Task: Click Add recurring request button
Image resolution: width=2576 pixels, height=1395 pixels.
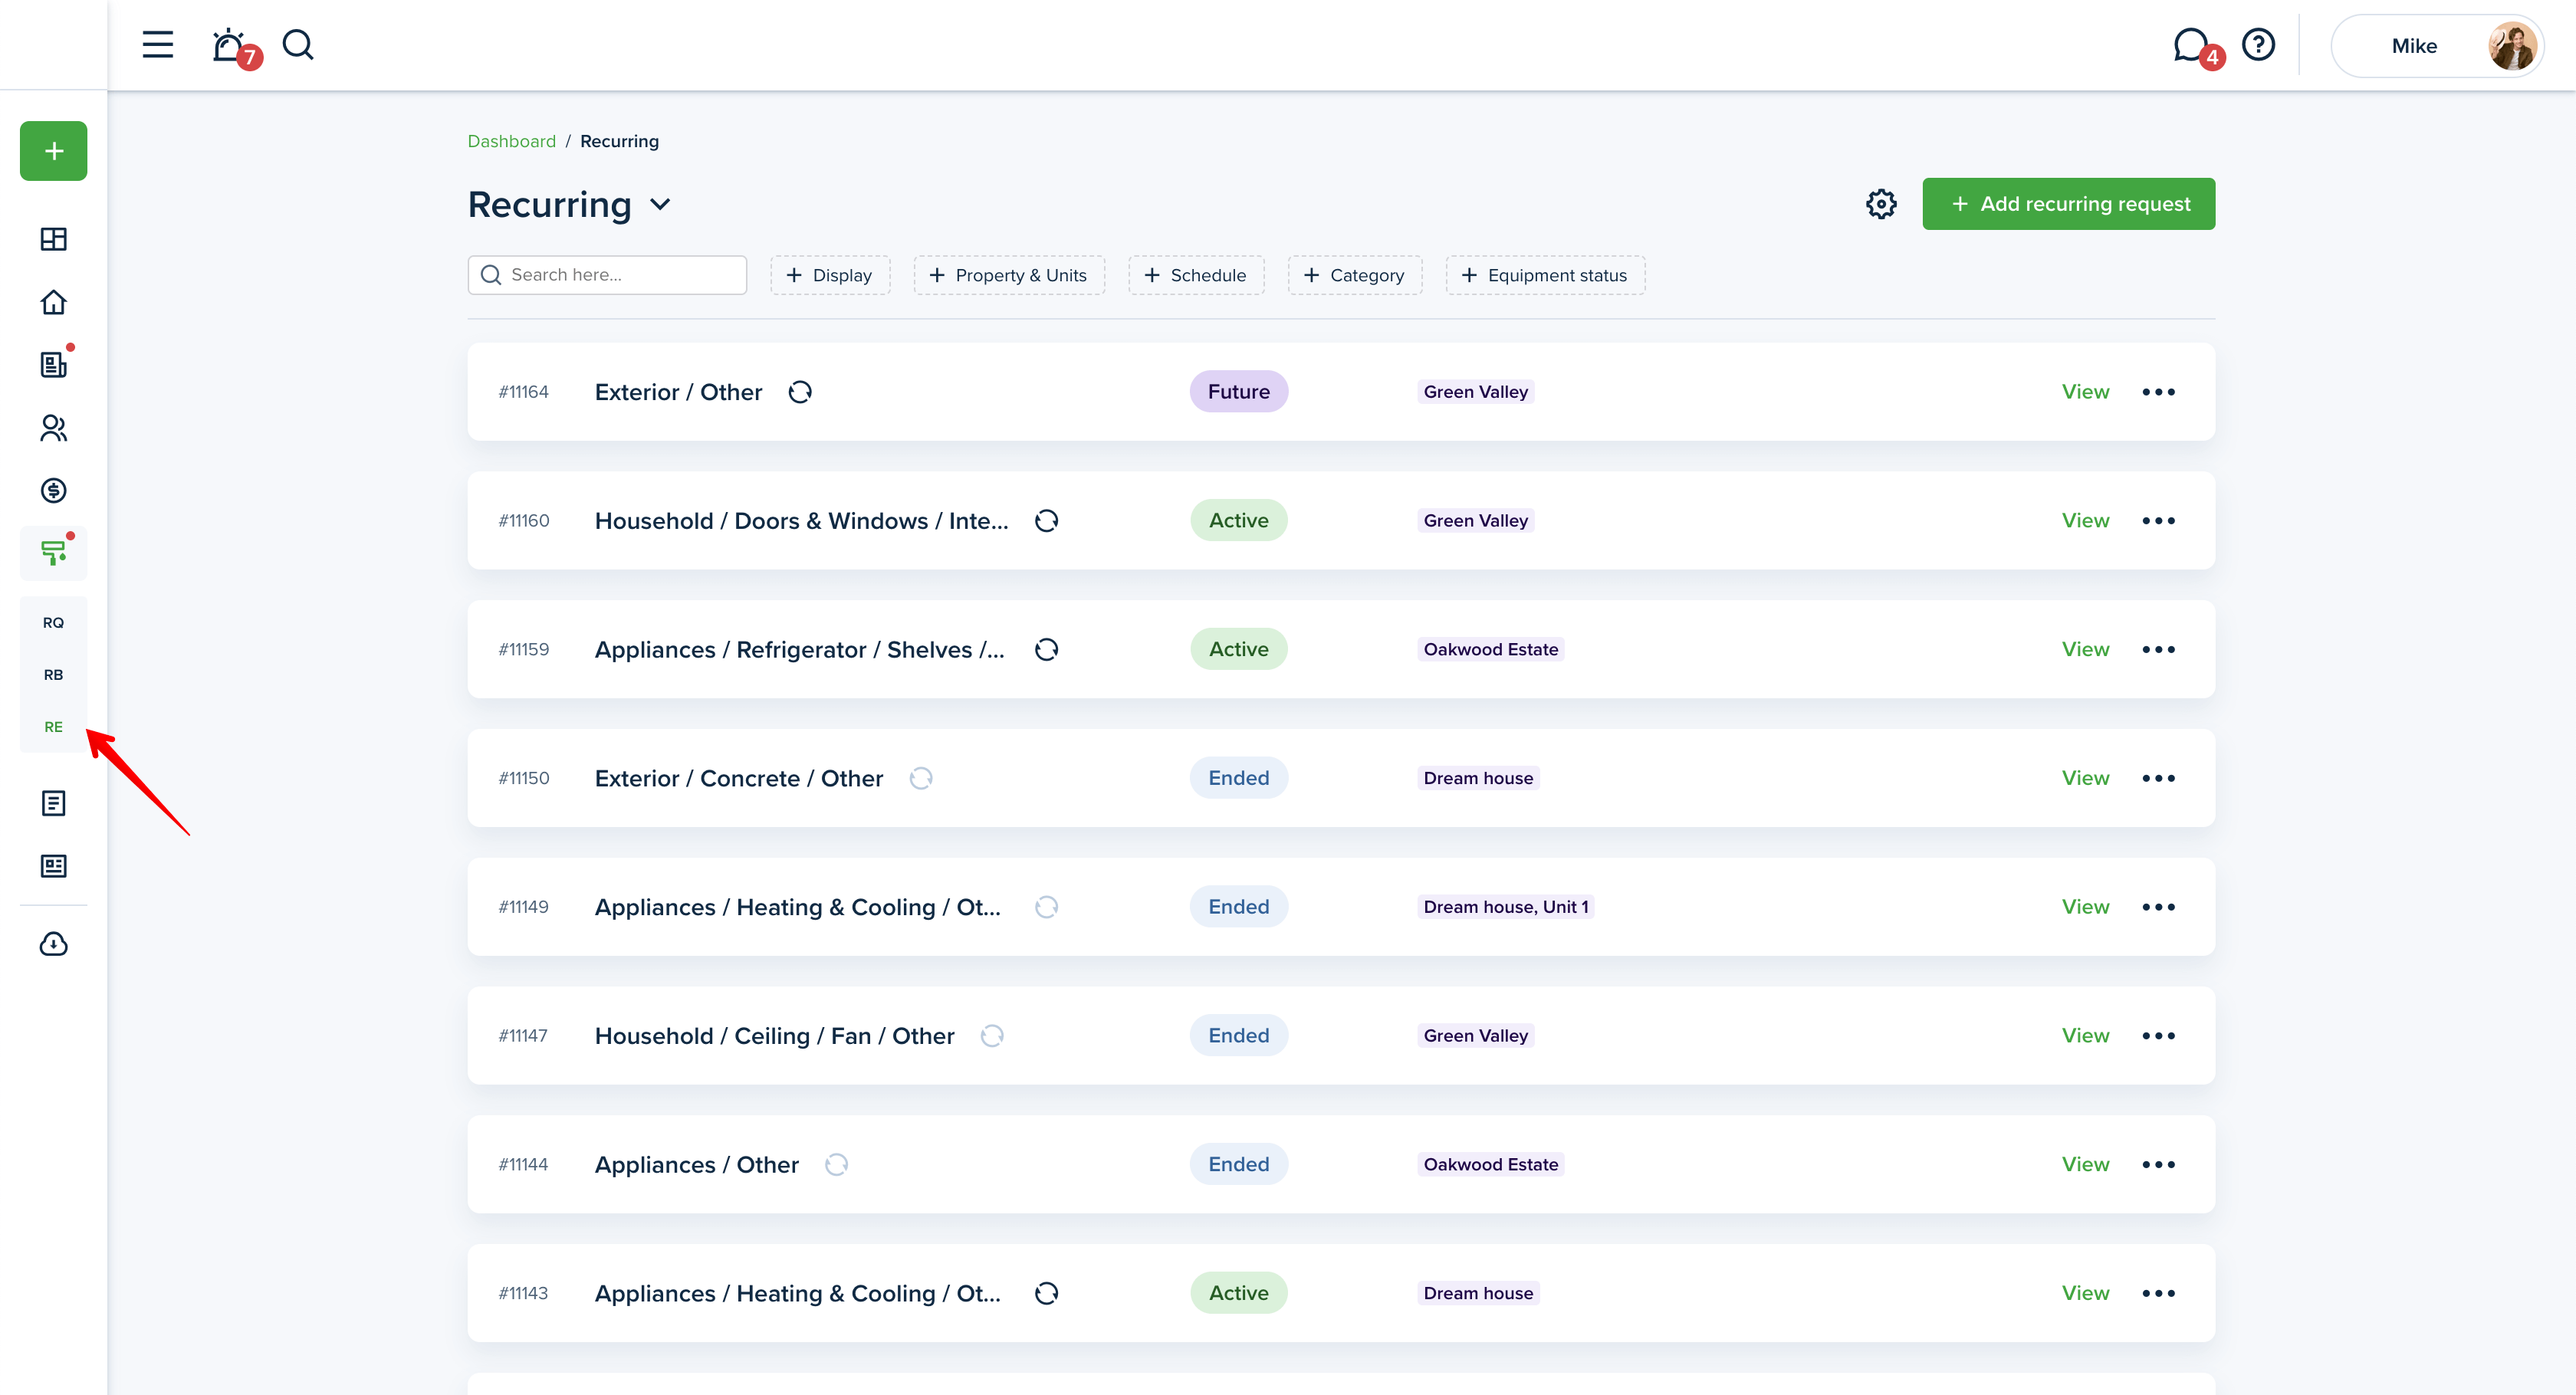Action: tap(2068, 204)
